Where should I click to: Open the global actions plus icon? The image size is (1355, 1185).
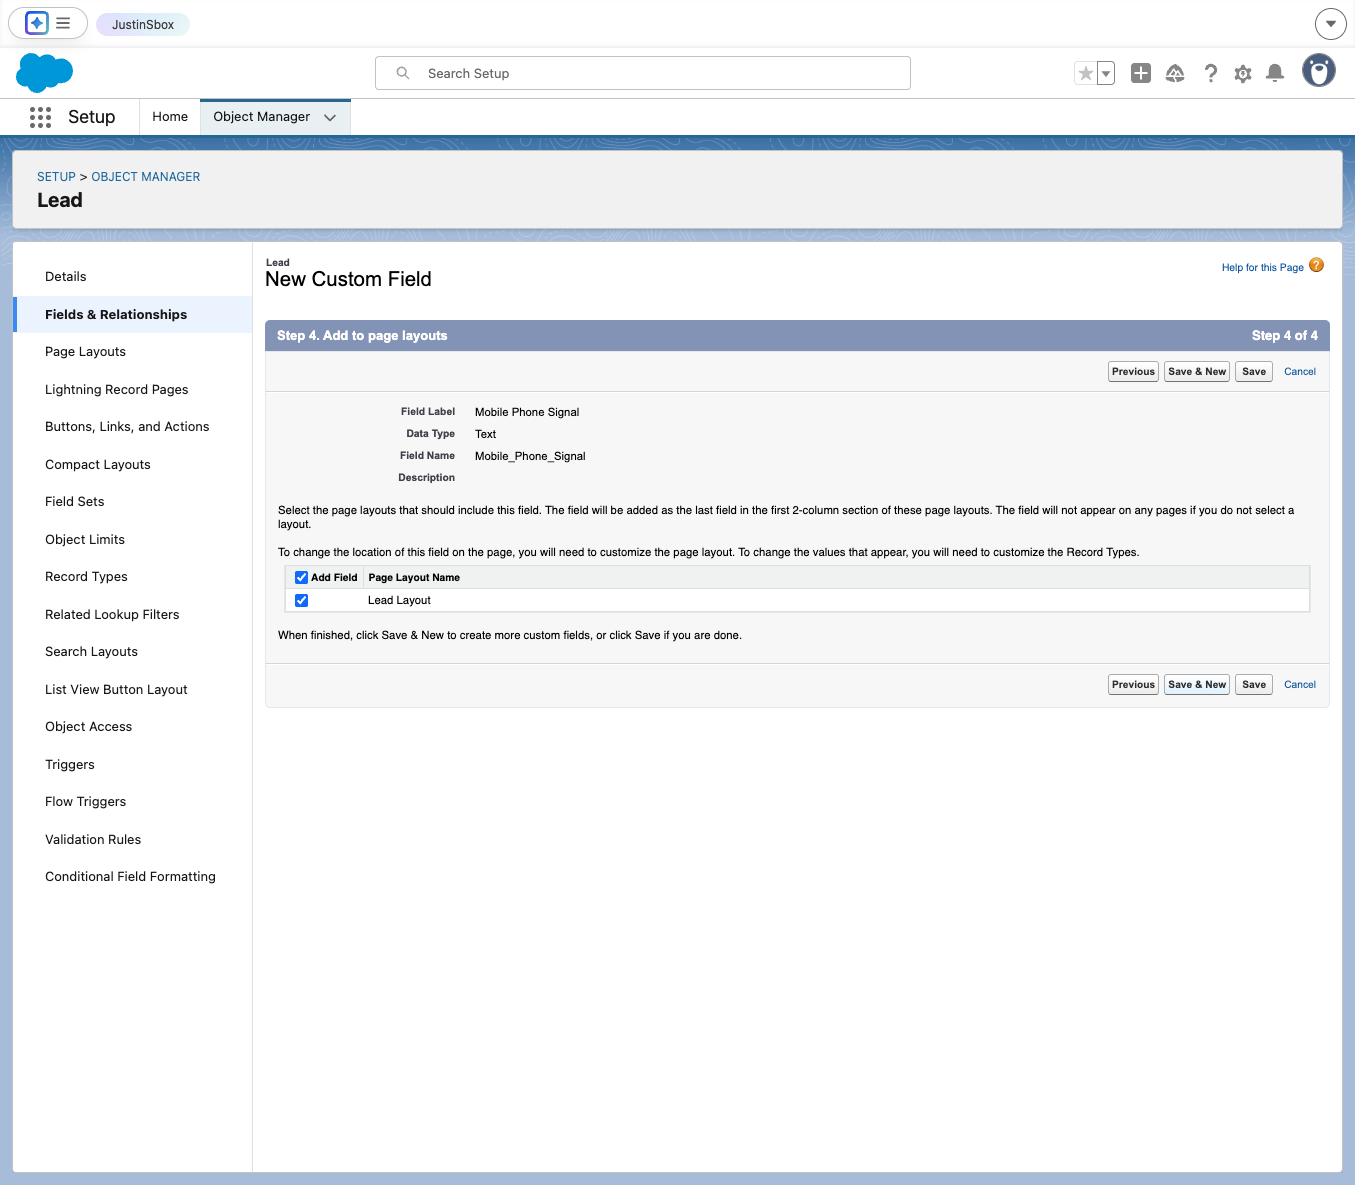pos(1141,73)
